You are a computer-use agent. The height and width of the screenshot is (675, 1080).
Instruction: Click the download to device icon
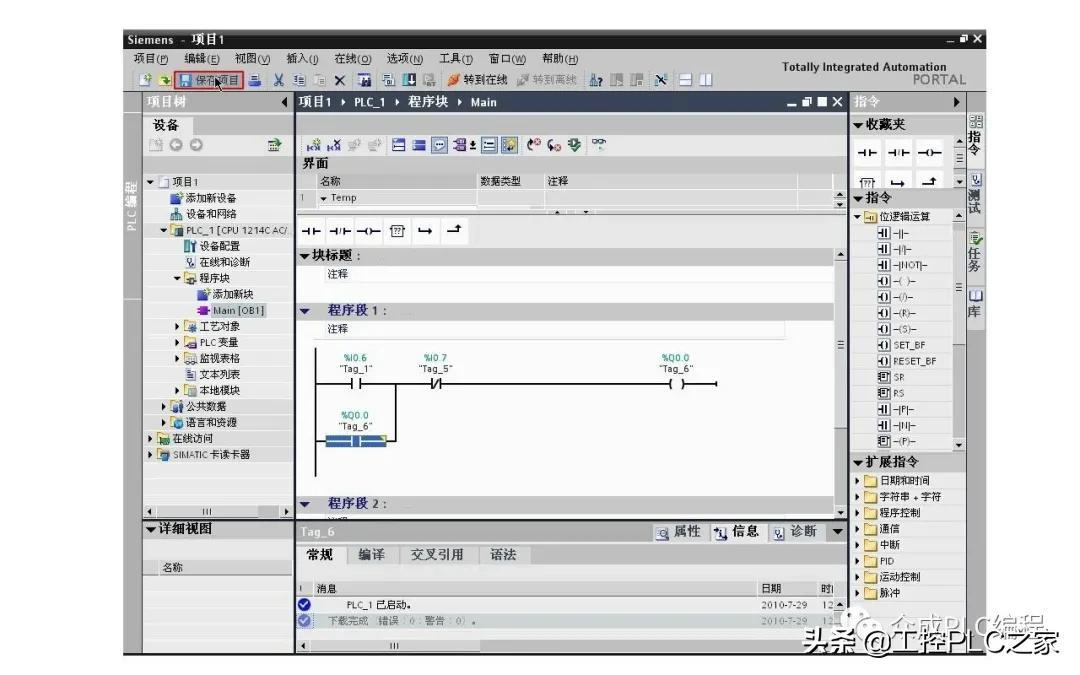coord(409,81)
